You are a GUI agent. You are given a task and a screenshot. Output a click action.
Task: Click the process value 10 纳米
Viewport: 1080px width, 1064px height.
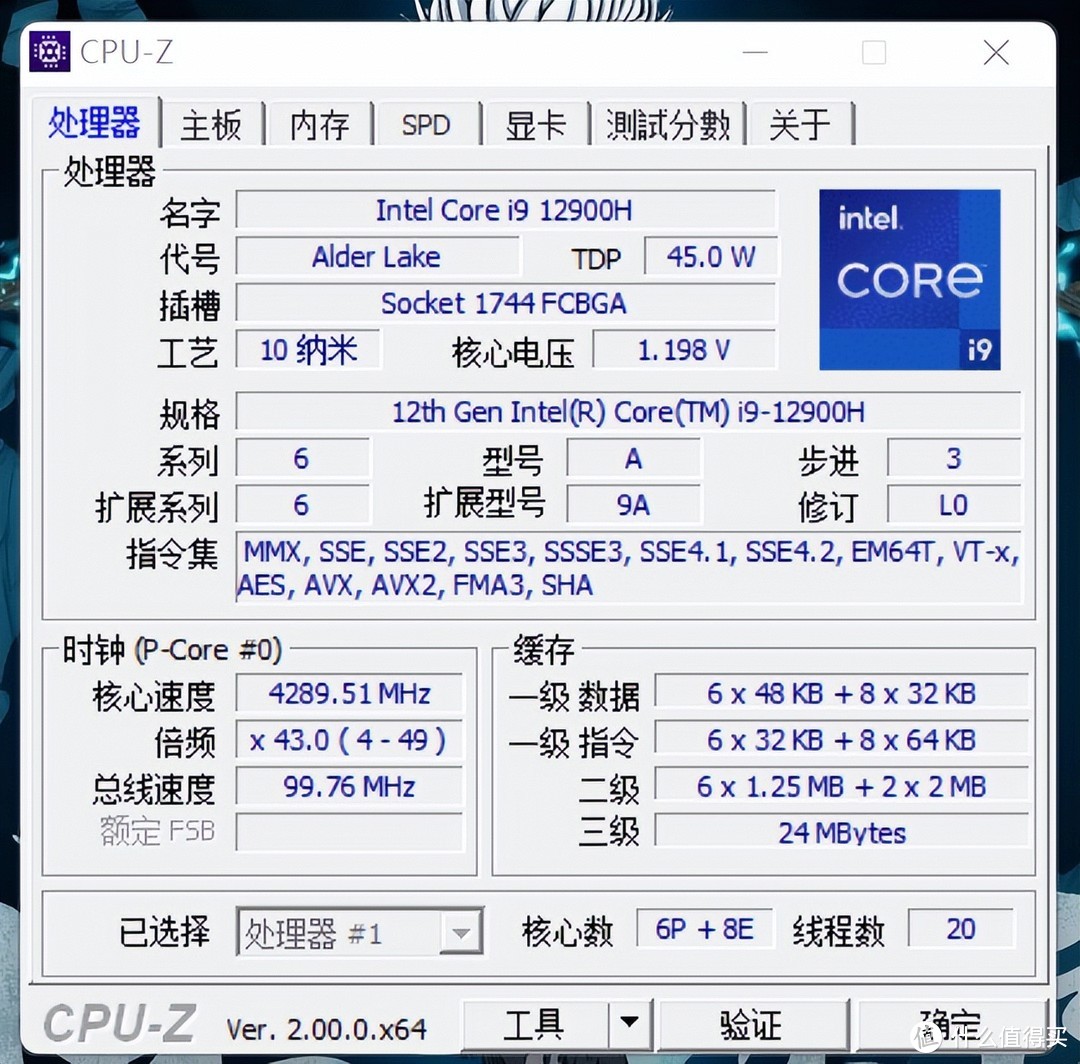(x=308, y=350)
